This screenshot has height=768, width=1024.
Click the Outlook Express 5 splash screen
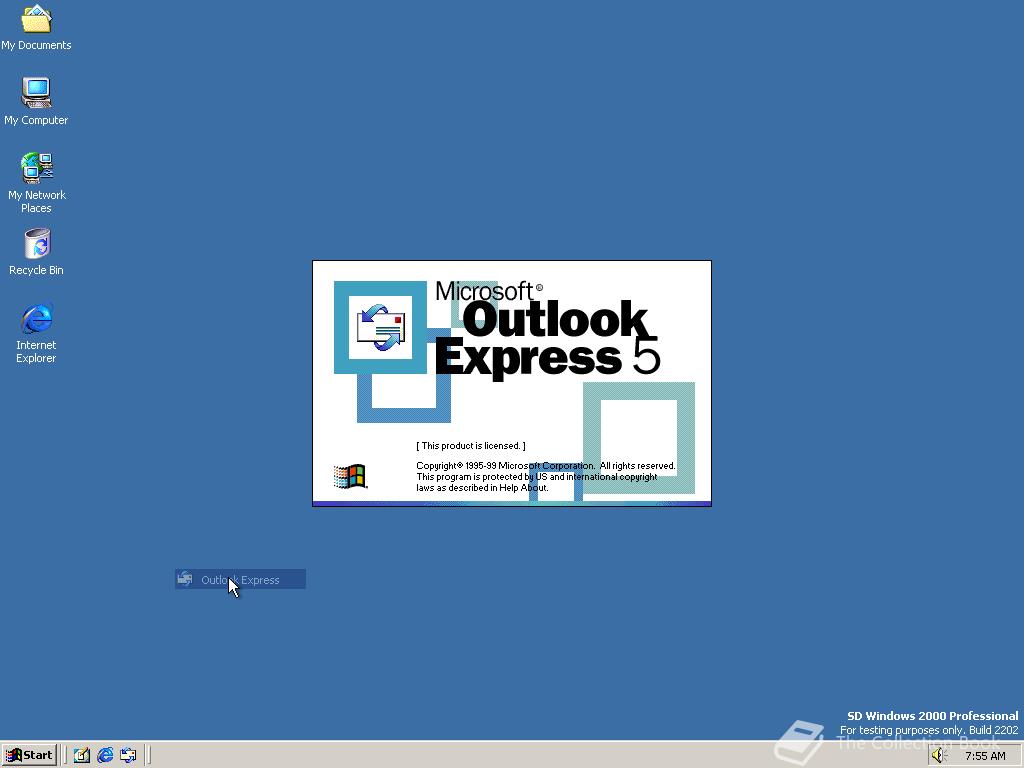[x=512, y=383]
